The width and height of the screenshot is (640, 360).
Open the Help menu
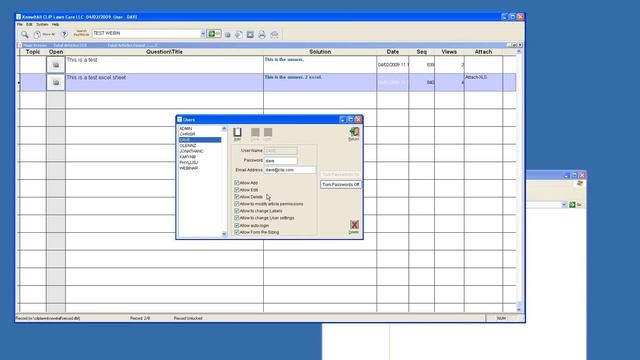(56, 24)
